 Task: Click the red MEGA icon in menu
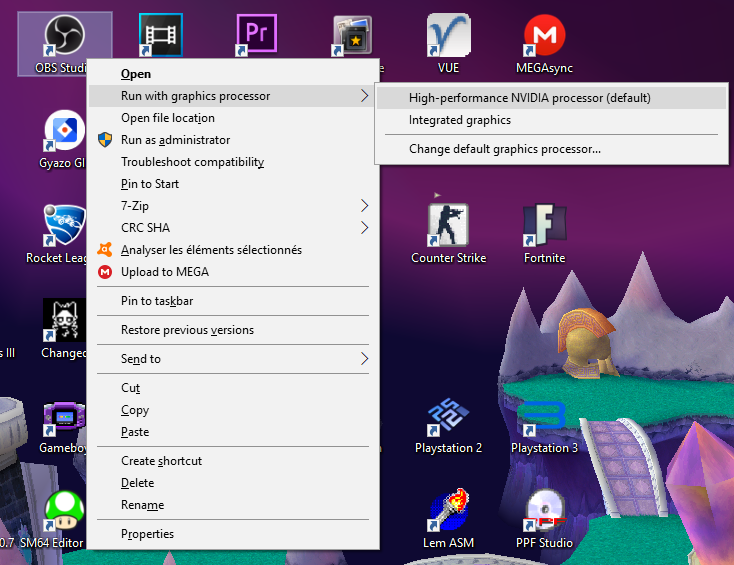[x=105, y=271]
